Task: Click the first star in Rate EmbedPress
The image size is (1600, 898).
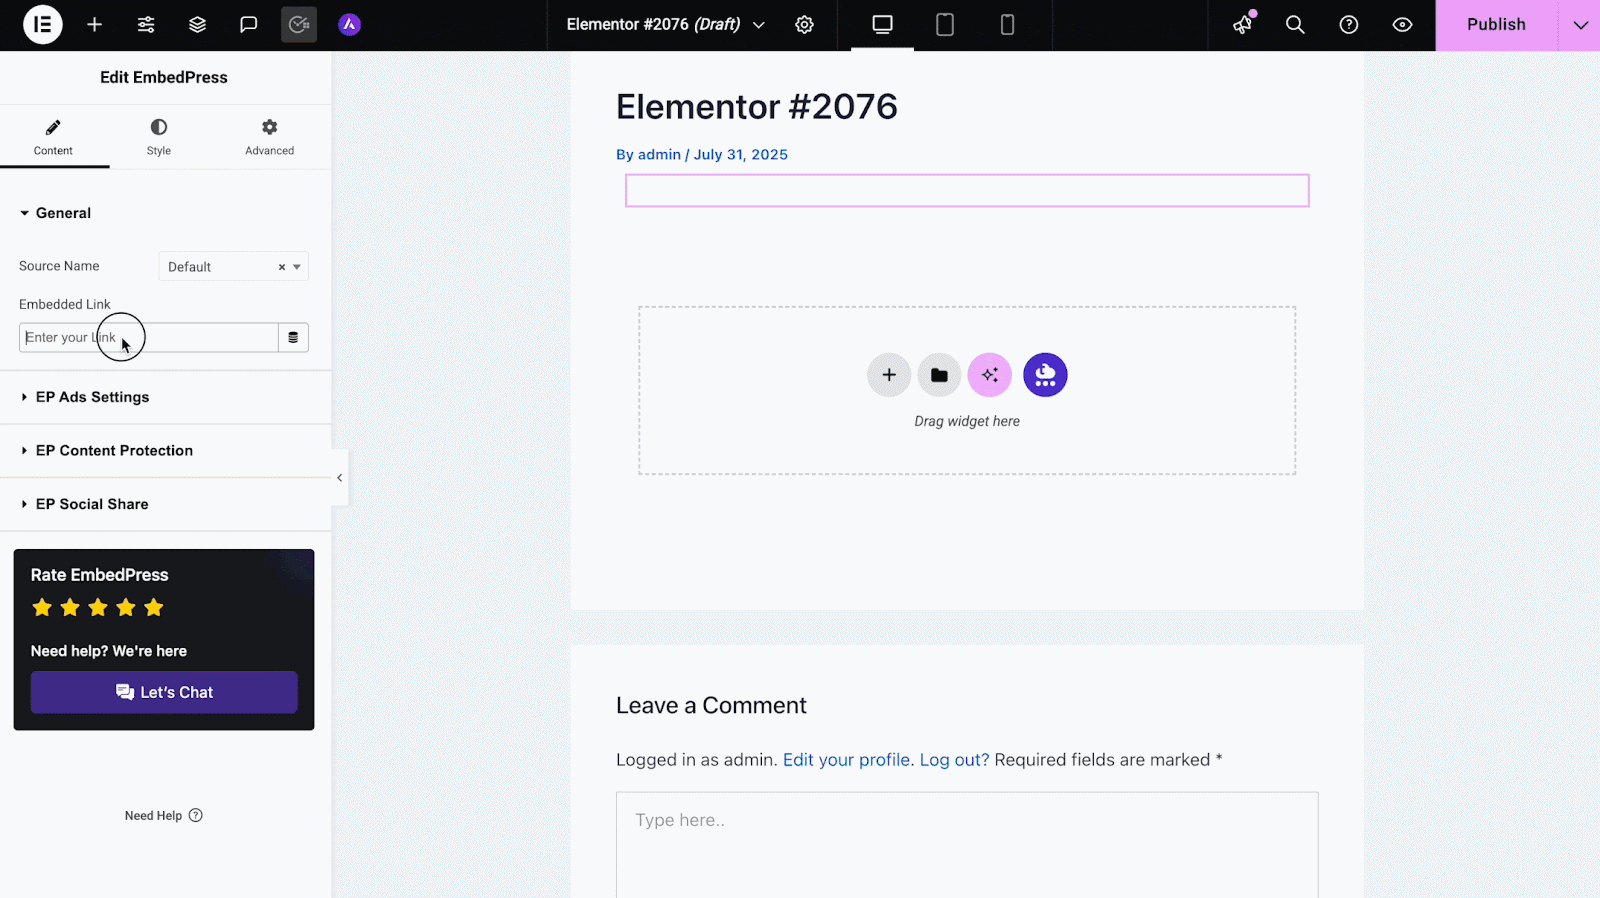Action: click(42, 607)
